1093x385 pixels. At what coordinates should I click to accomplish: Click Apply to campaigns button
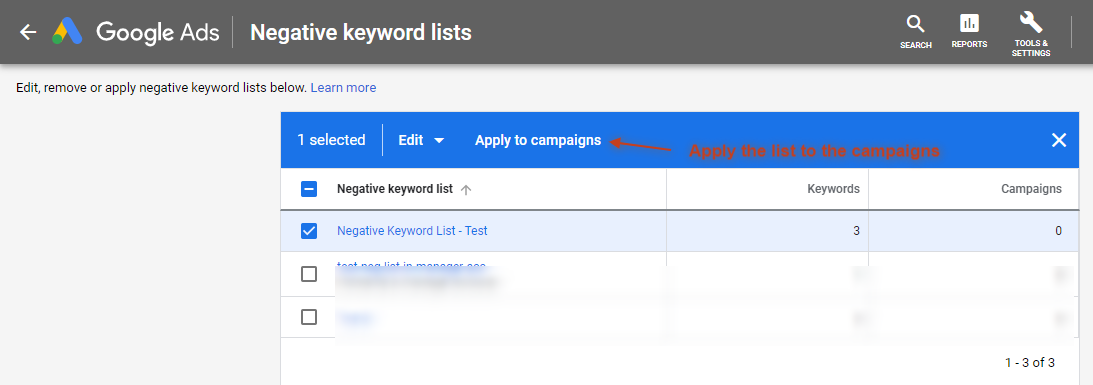pyautogui.click(x=537, y=140)
